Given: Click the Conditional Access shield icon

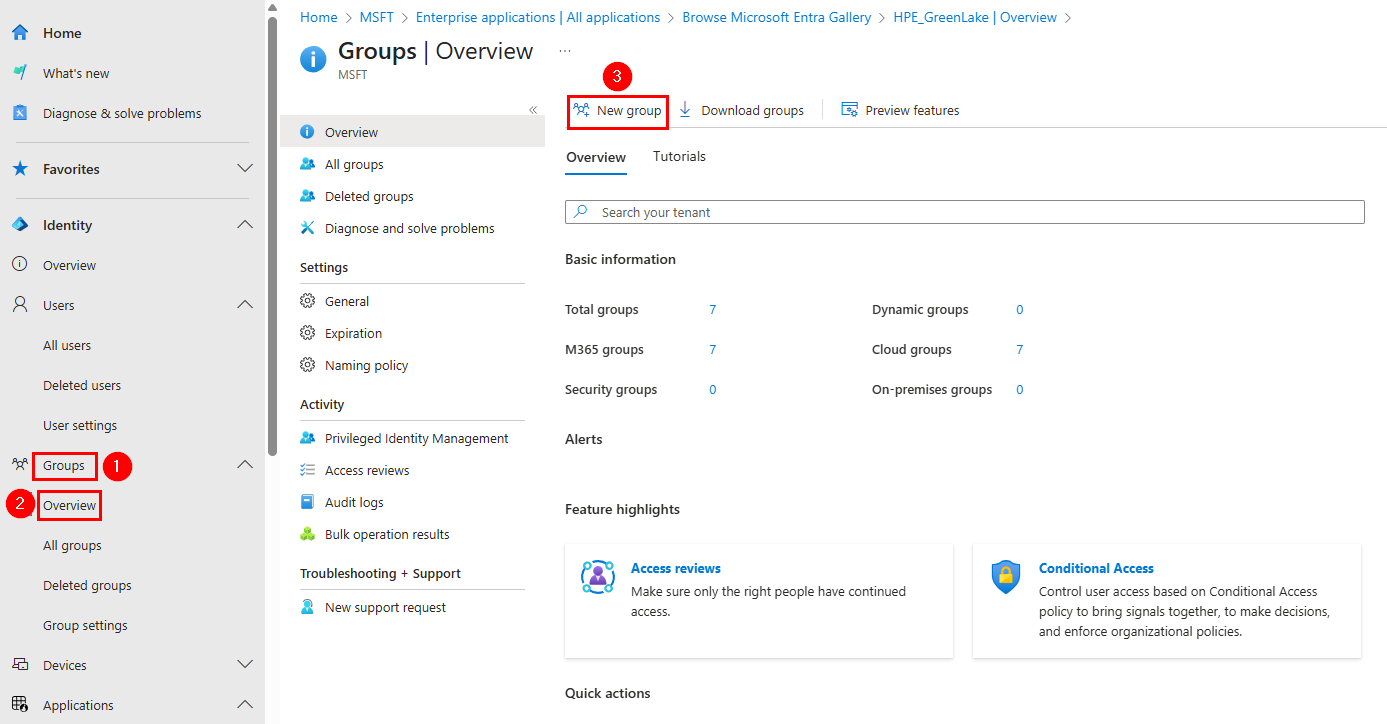Looking at the screenshot, I should [x=1006, y=577].
